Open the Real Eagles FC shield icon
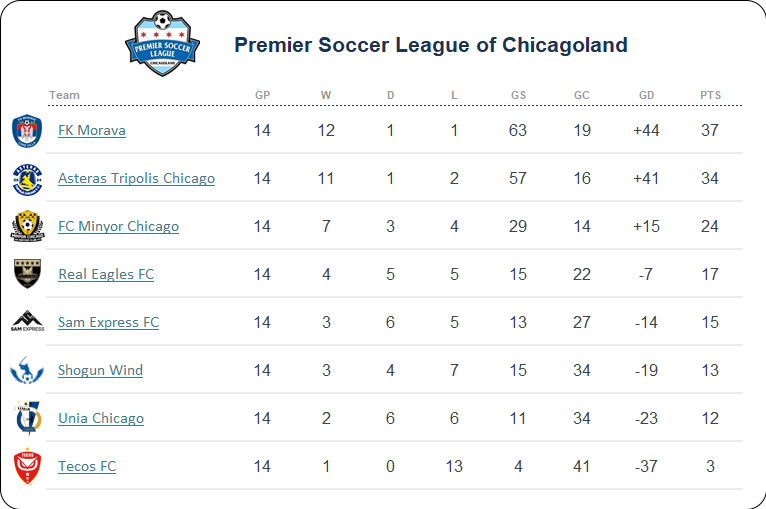766x509 pixels. pos(27,274)
